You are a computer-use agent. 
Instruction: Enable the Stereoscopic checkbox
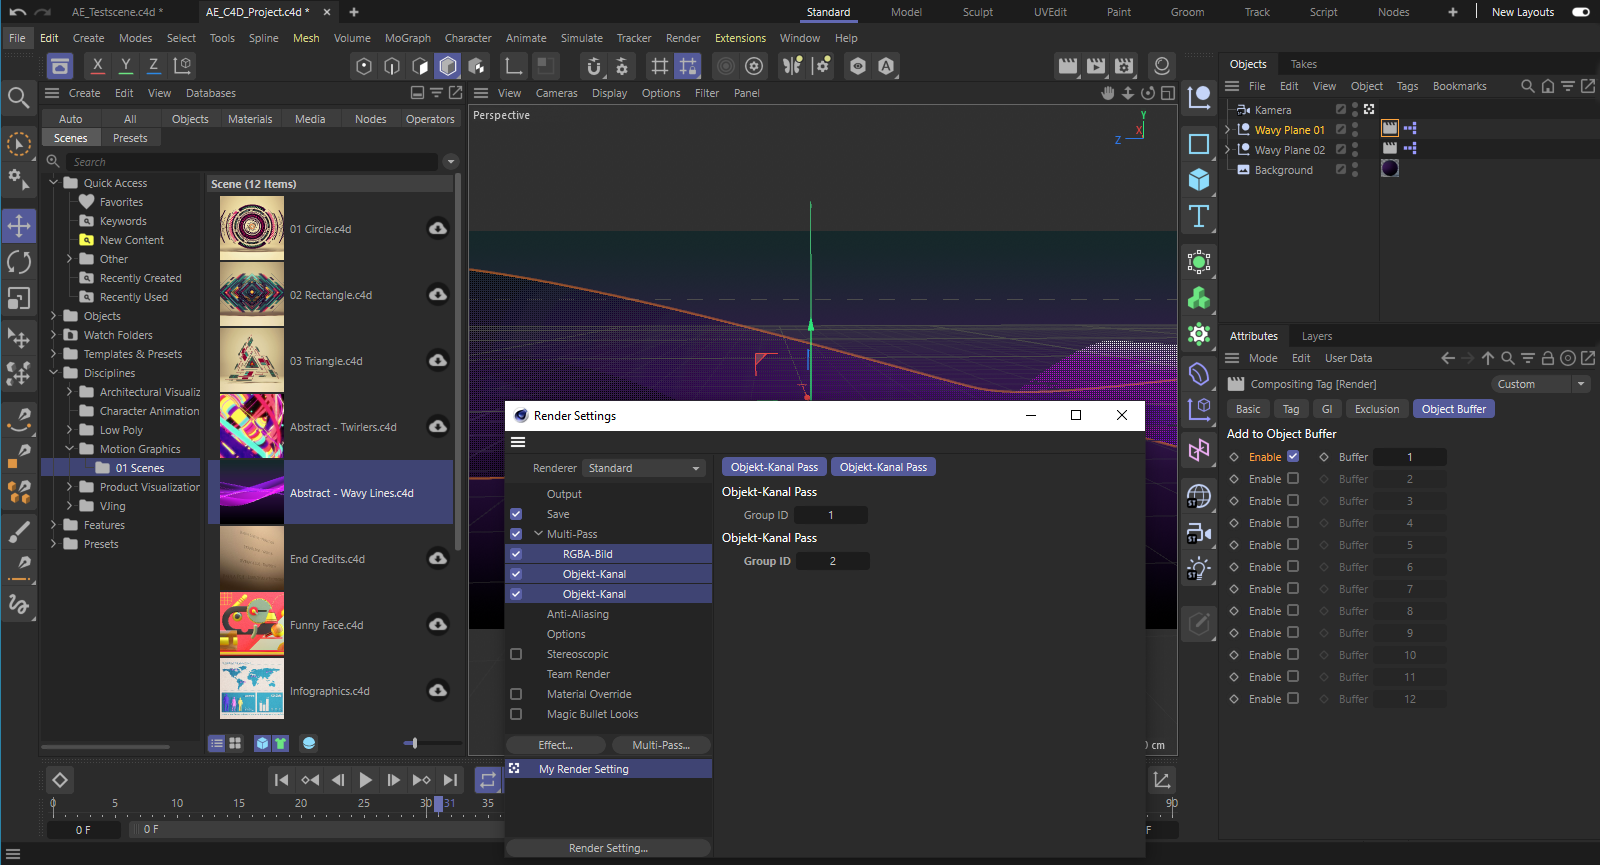[516, 654]
